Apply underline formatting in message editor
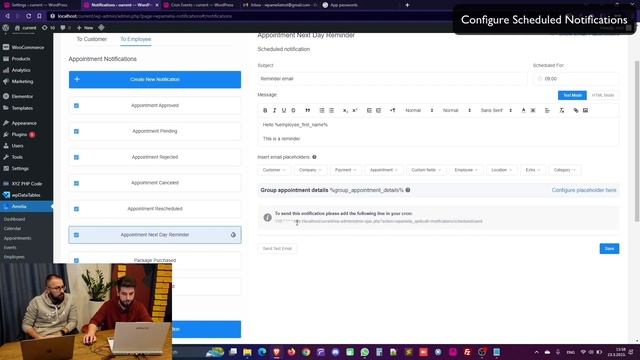 (284, 110)
